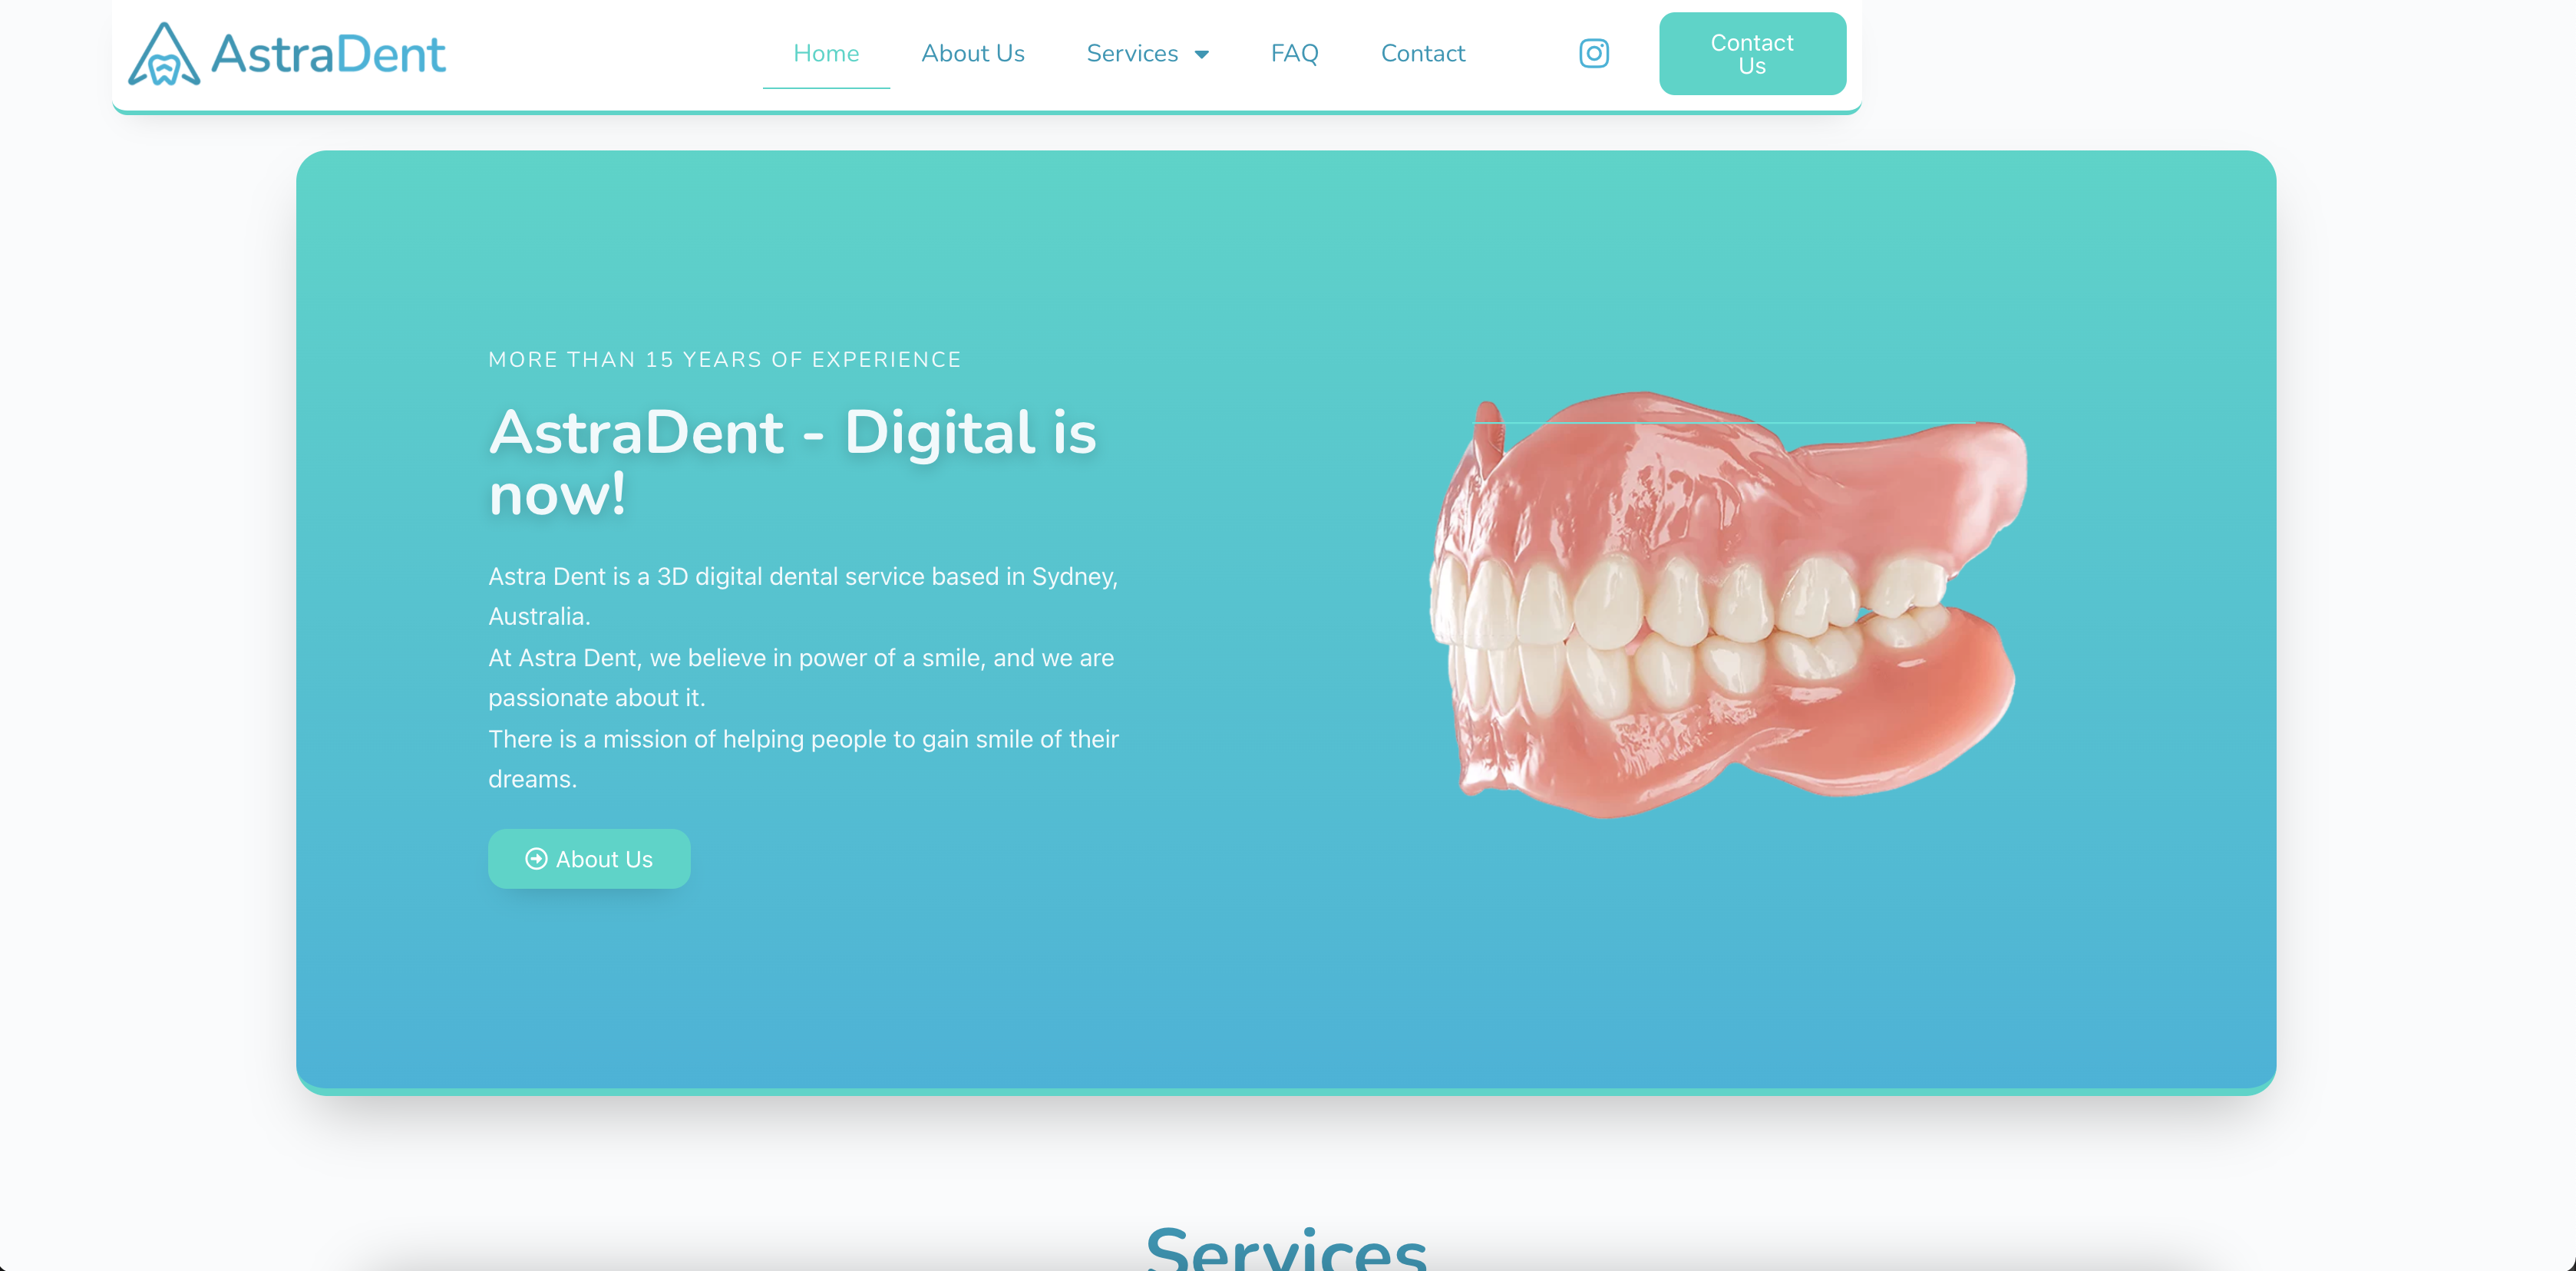Screen dimensions: 2576x1271
Task: Click the Services section heading at bottom
Action: coord(1286,1247)
